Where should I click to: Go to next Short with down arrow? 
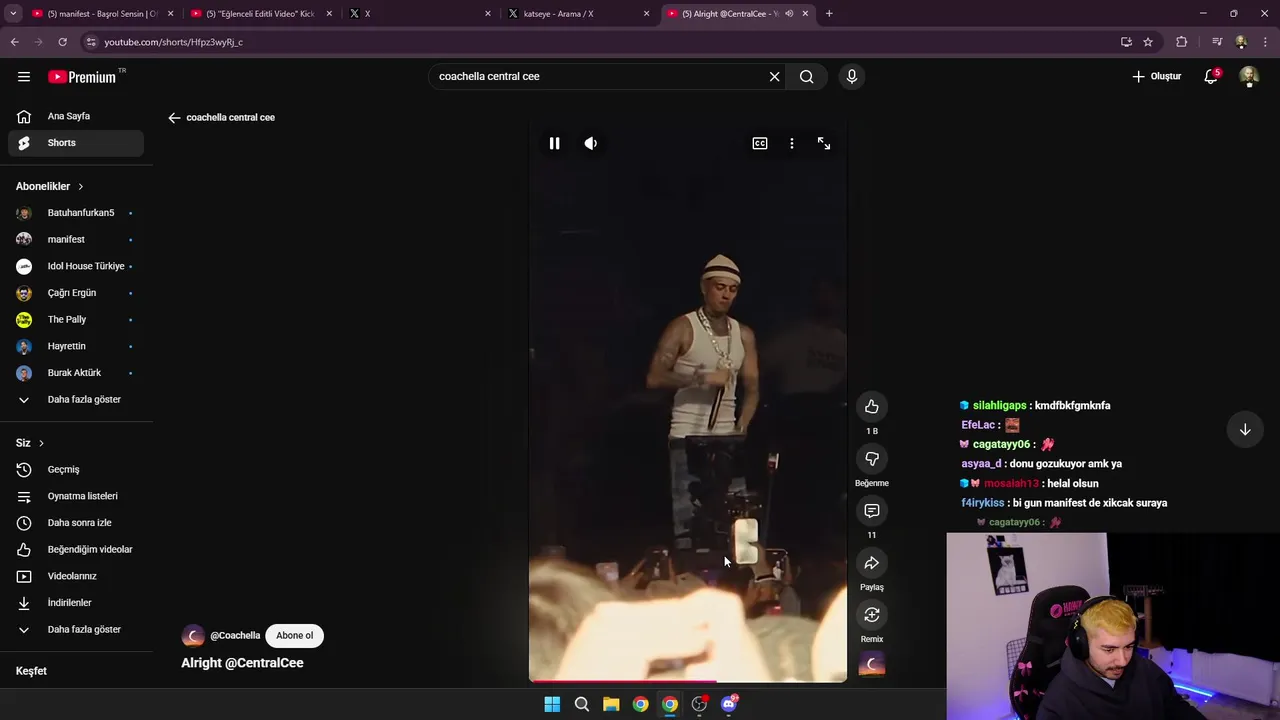pyautogui.click(x=1245, y=430)
